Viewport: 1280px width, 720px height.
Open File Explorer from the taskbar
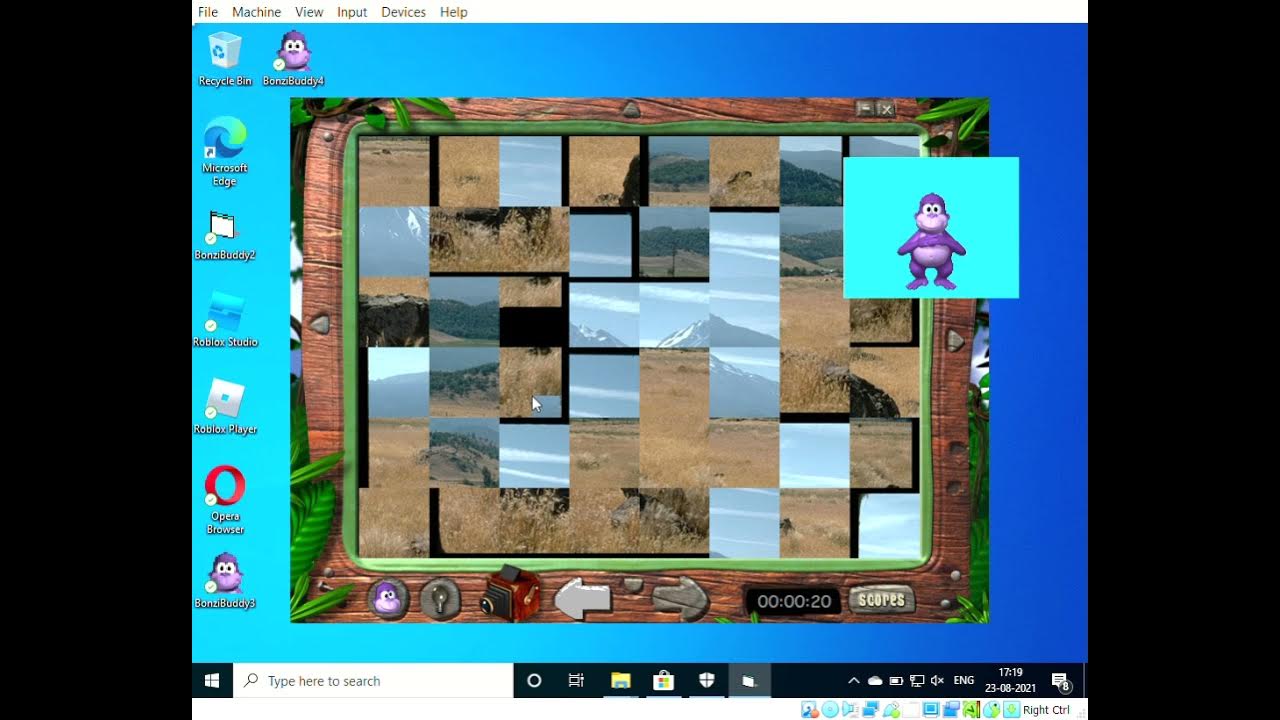point(621,680)
